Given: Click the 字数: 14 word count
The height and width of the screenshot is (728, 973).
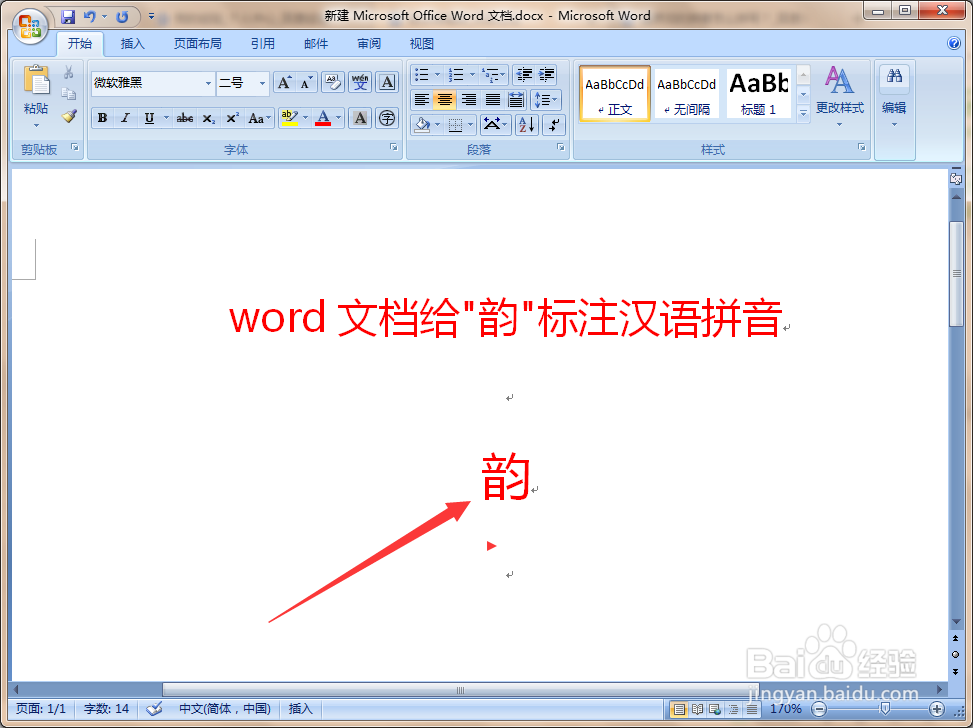Looking at the screenshot, I should [106, 709].
